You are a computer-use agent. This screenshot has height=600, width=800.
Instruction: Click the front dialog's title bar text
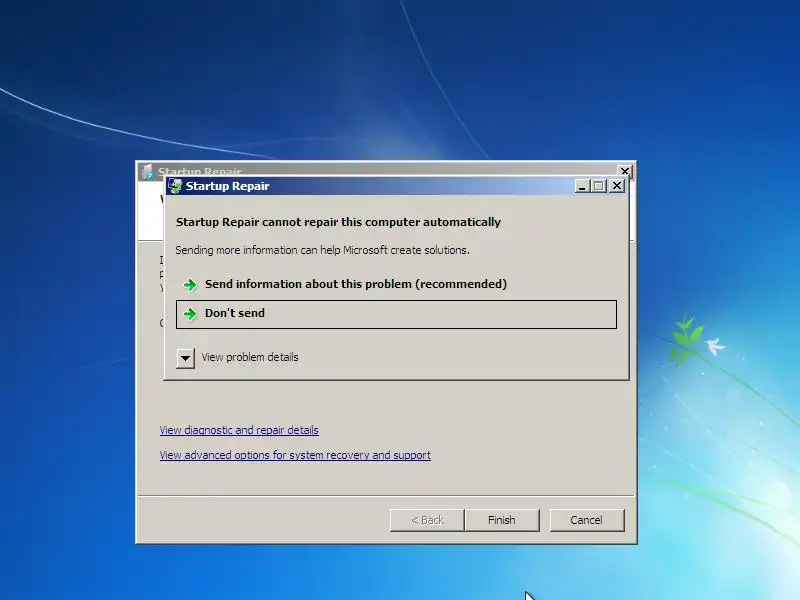tap(227, 186)
